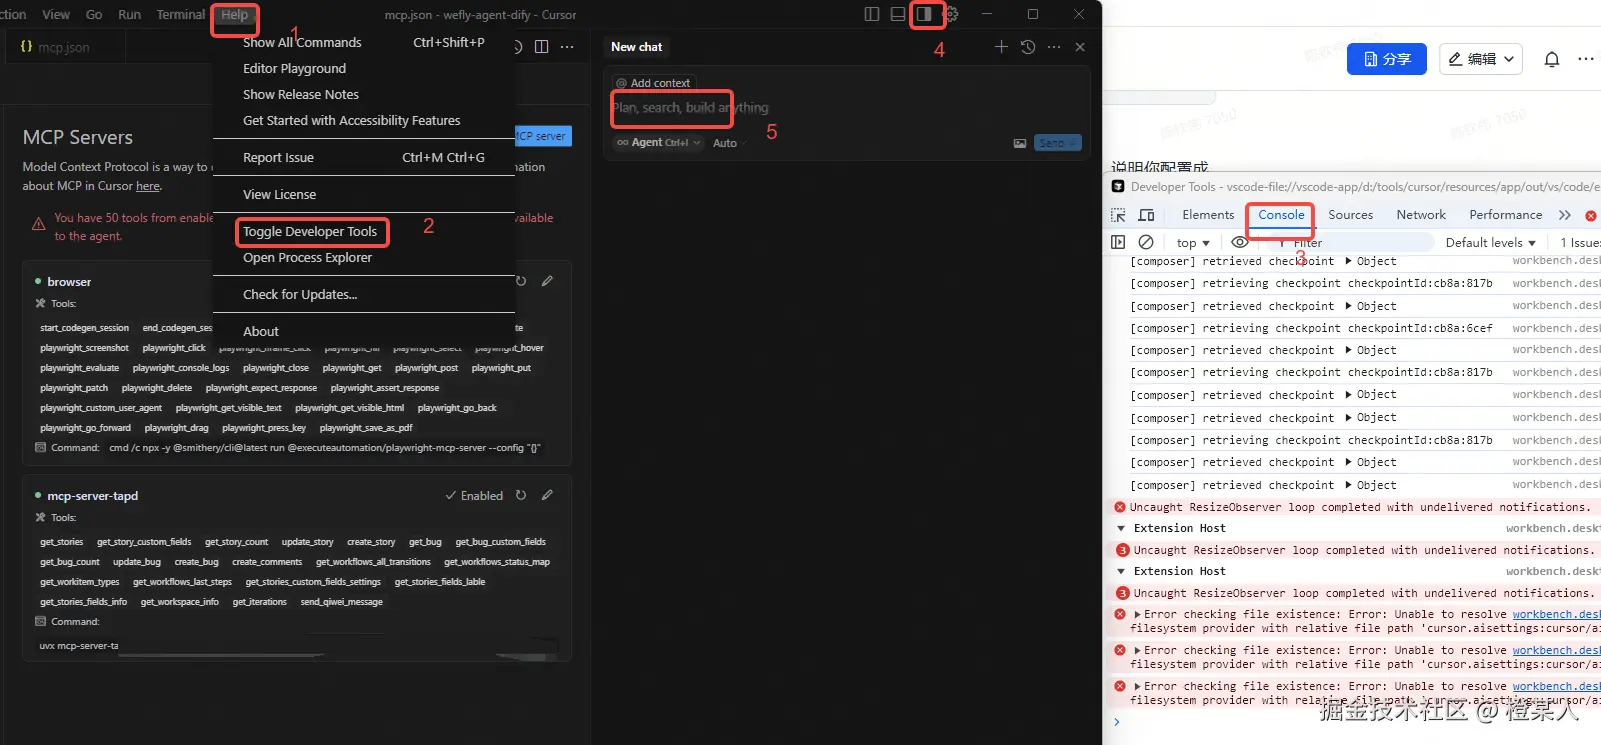
Task: Click the New chat tab
Action: (x=637, y=47)
